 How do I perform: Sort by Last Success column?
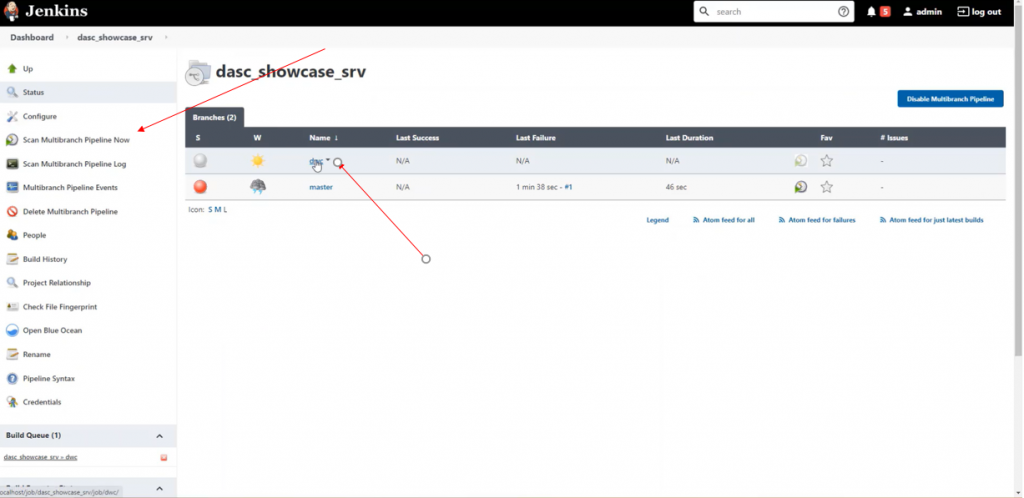(417, 138)
